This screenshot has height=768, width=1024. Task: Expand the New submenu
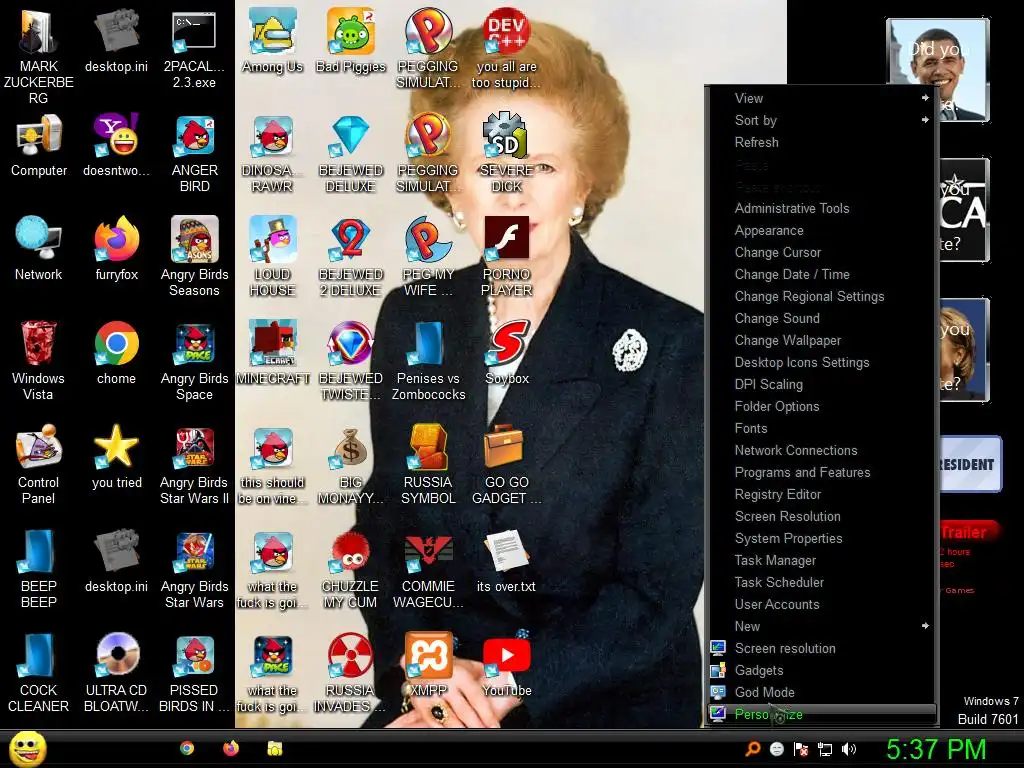click(x=822, y=626)
